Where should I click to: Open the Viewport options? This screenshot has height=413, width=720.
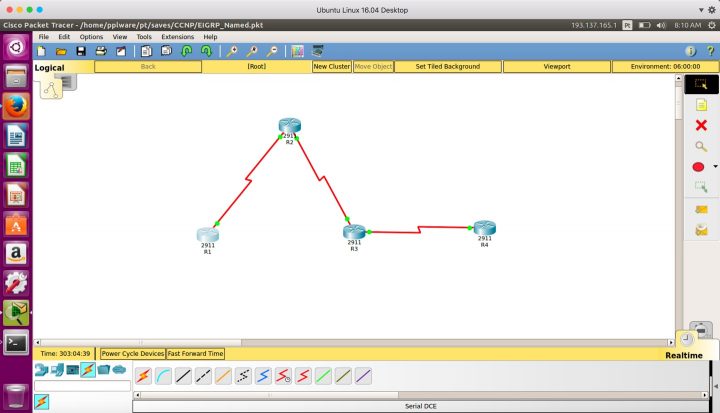pos(556,67)
